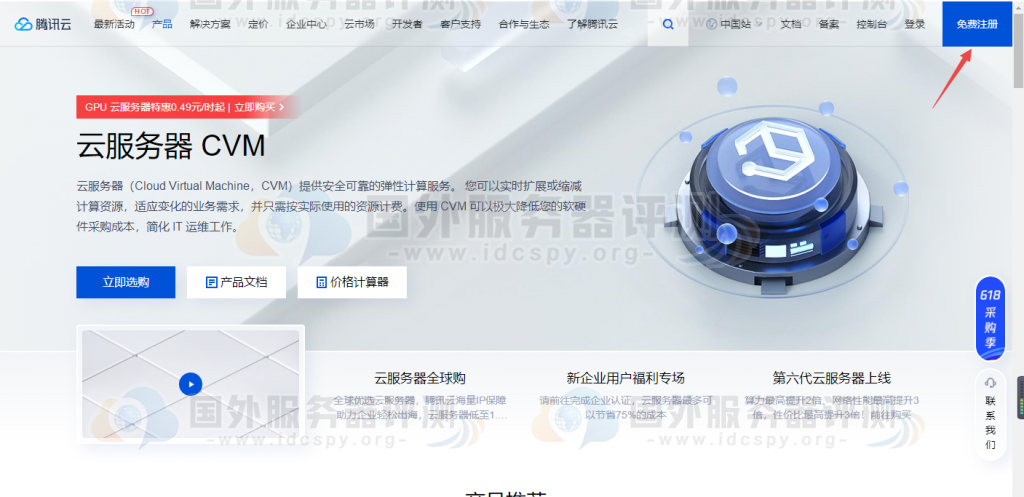Image resolution: width=1024 pixels, height=497 pixels.
Task: Open the 客户支持 menu
Action: tap(460, 24)
